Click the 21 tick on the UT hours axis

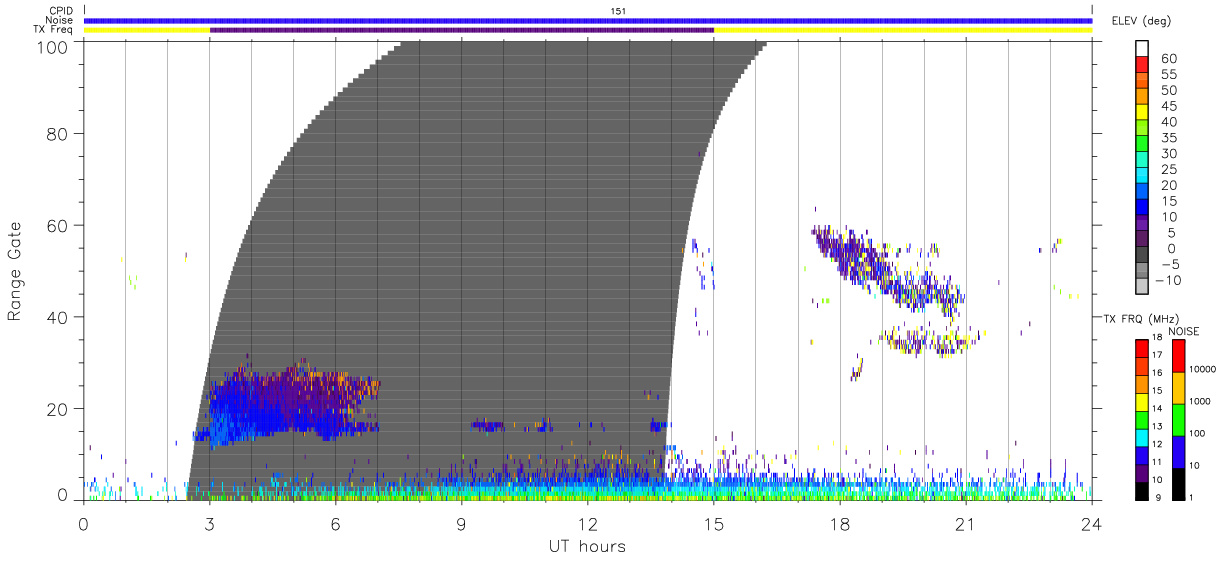[967, 523]
